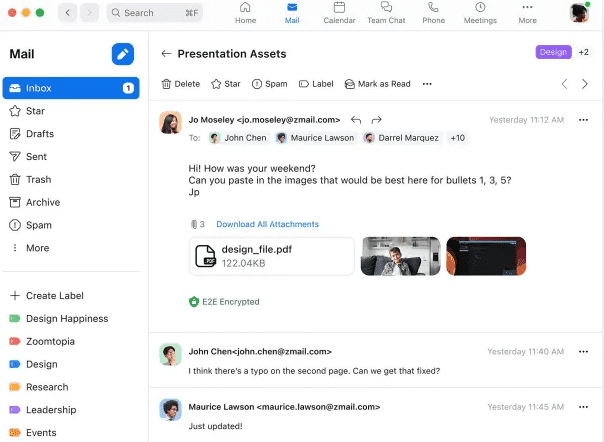Open the profile avatar menu
604x442 pixels.
tap(579, 13)
